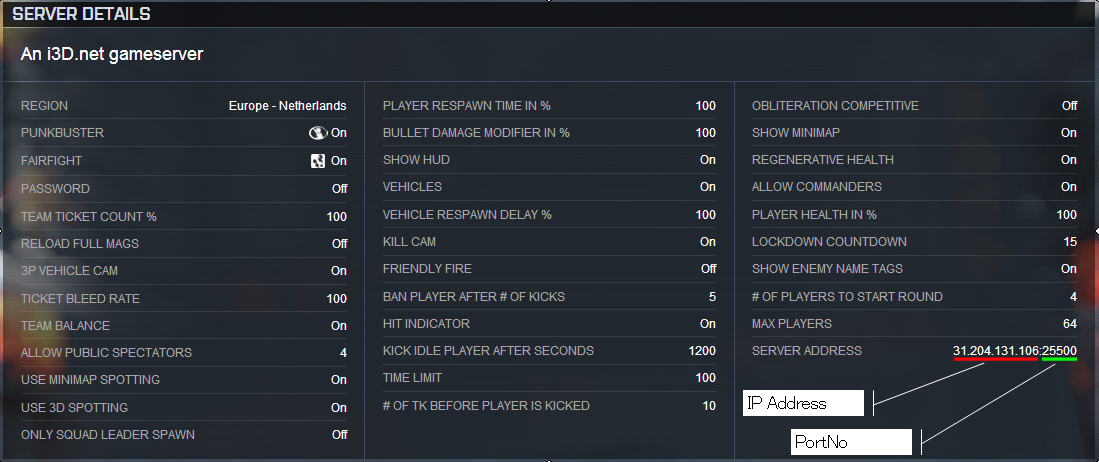The image size is (1099, 462).
Task: Click the Obliteration Competitive Off value
Action: pyautogui.click(x=1070, y=106)
